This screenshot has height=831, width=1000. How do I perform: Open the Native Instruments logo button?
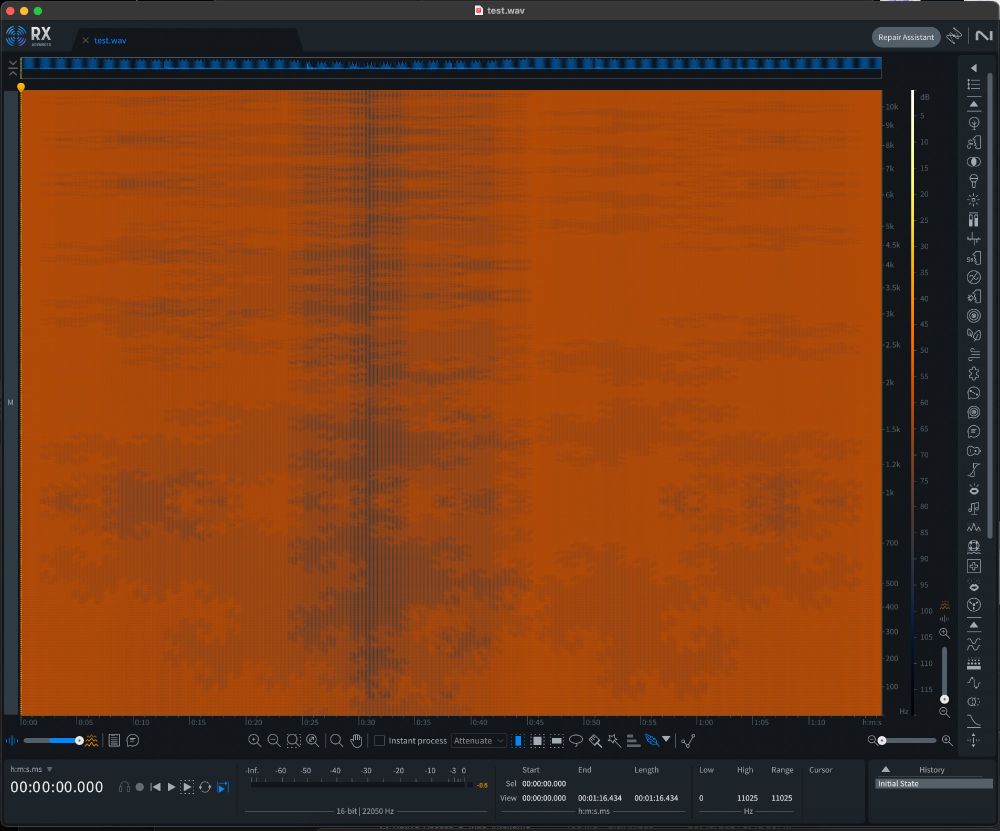point(983,36)
